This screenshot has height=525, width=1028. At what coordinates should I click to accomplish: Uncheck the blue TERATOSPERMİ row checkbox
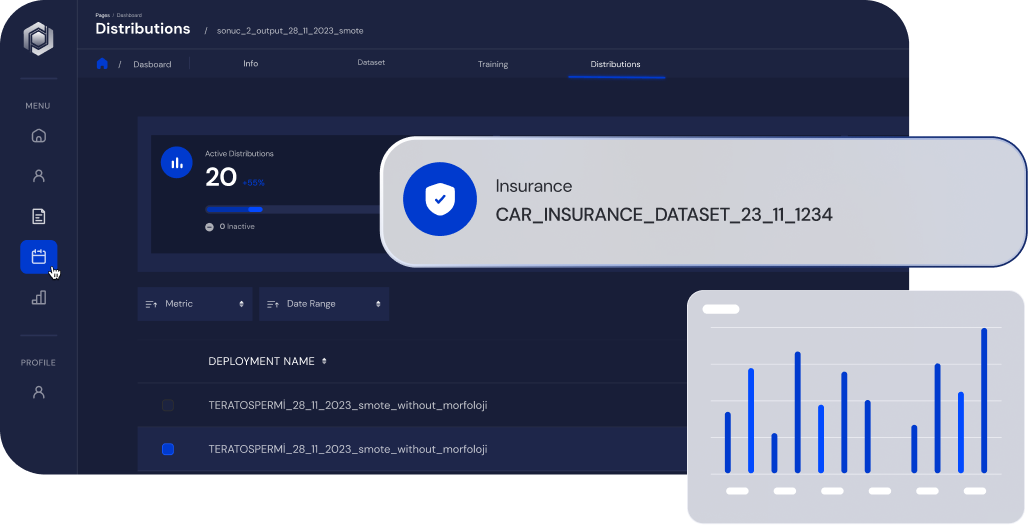point(168,449)
